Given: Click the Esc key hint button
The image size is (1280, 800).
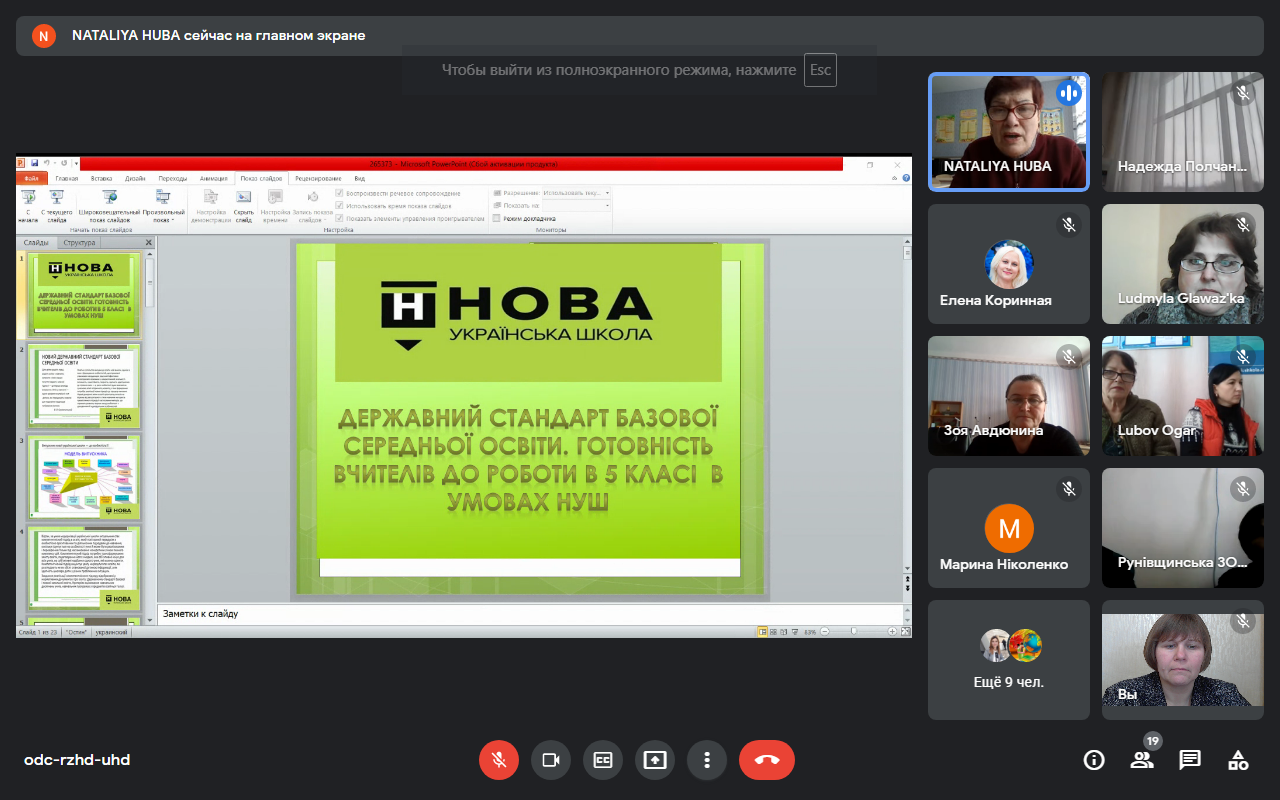Looking at the screenshot, I should tap(820, 70).
